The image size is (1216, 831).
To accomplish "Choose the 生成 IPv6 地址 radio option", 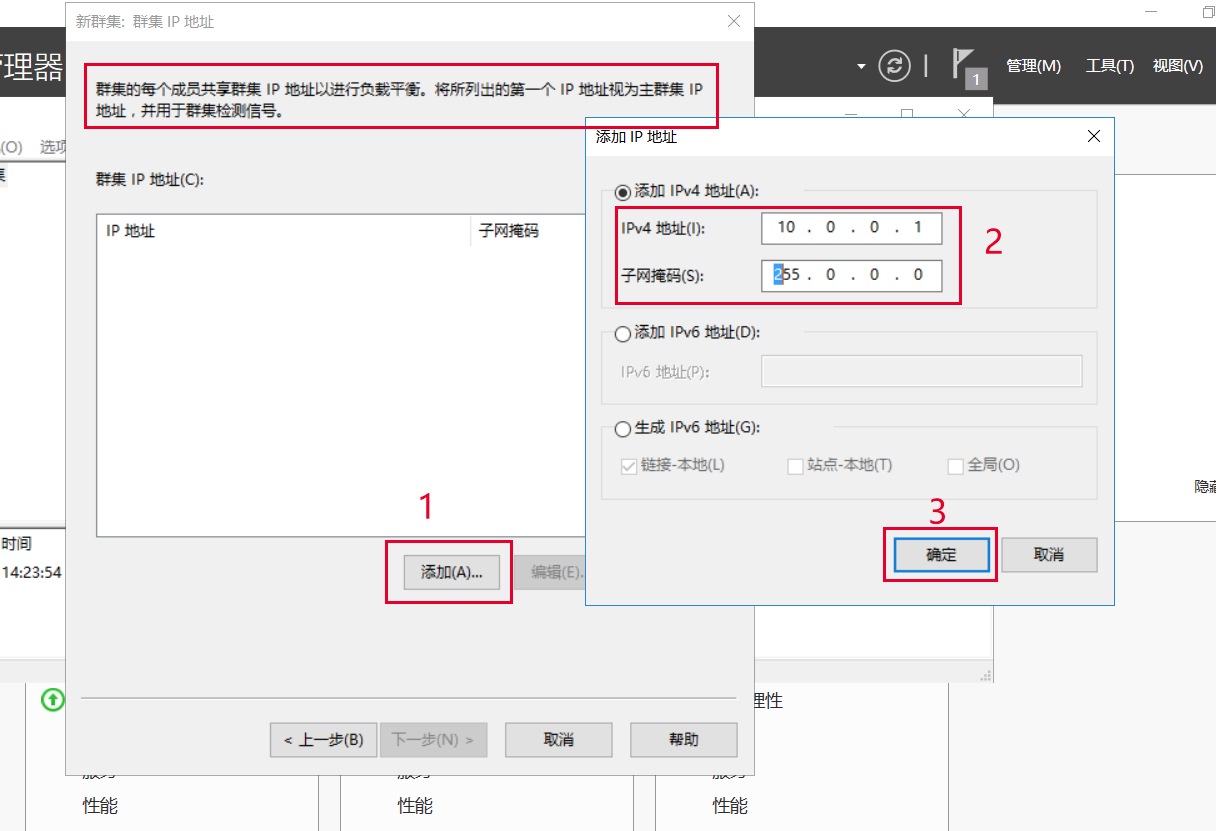I will 624,428.
